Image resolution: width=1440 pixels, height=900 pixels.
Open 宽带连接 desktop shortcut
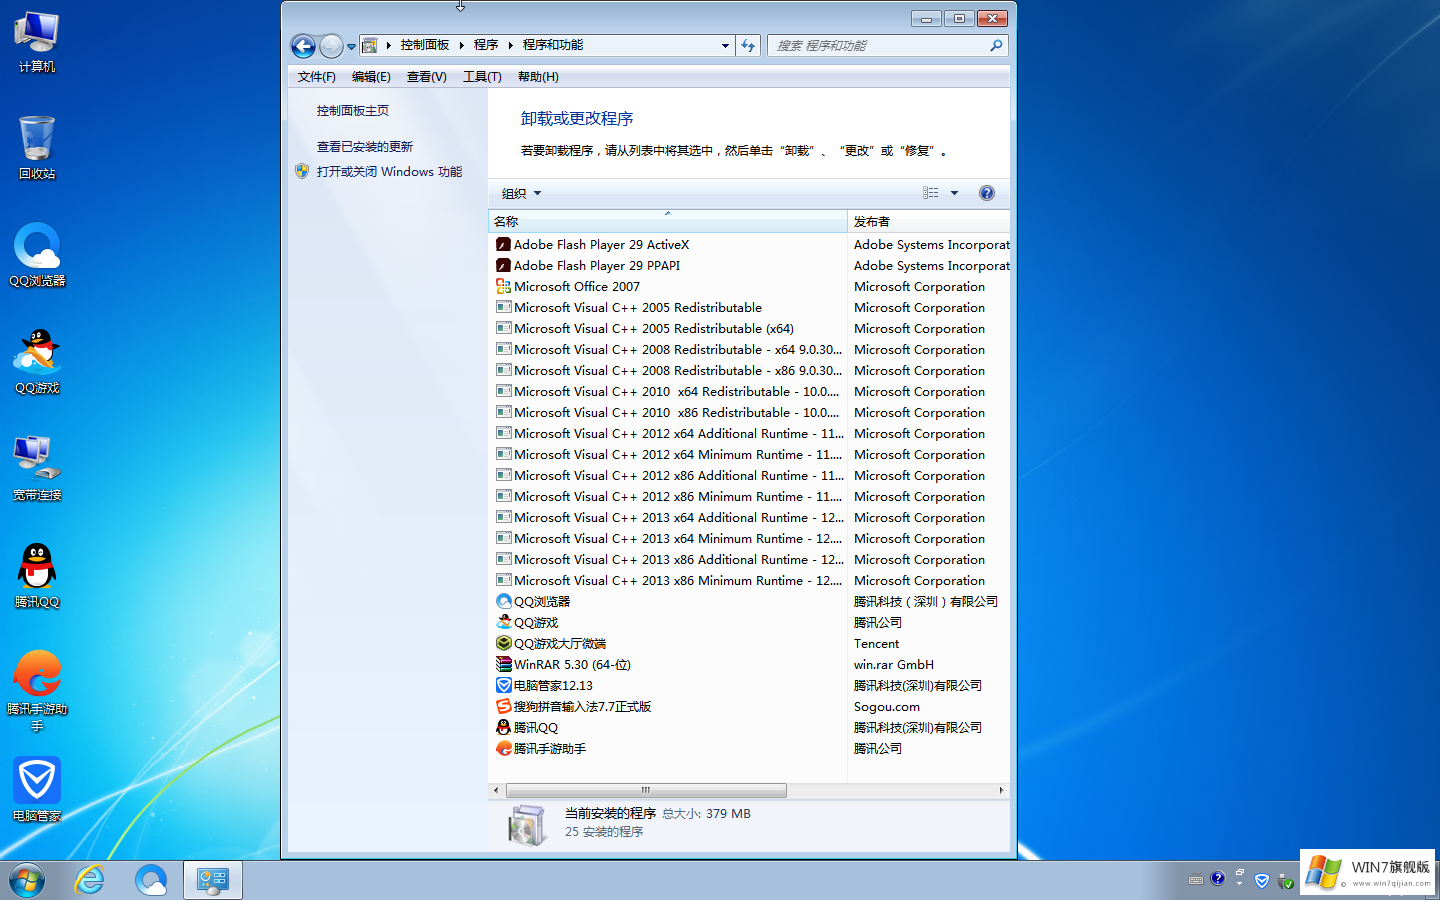click(37, 468)
